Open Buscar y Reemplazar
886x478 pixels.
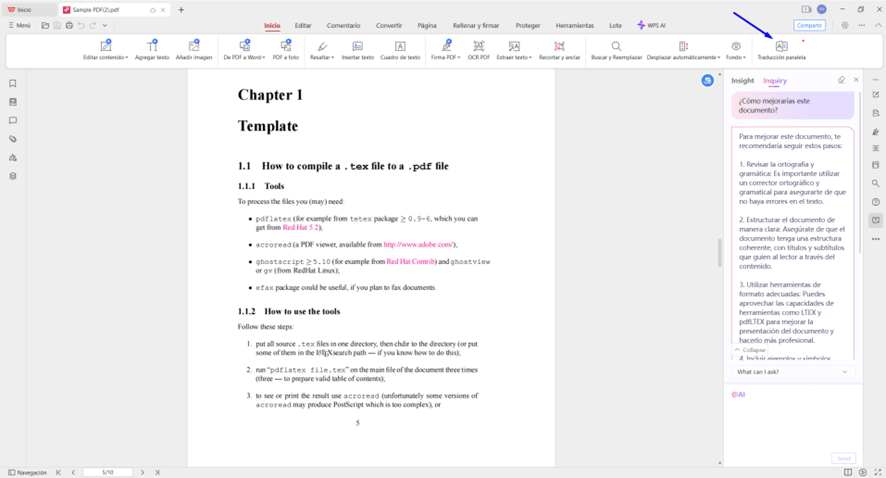point(616,50)
